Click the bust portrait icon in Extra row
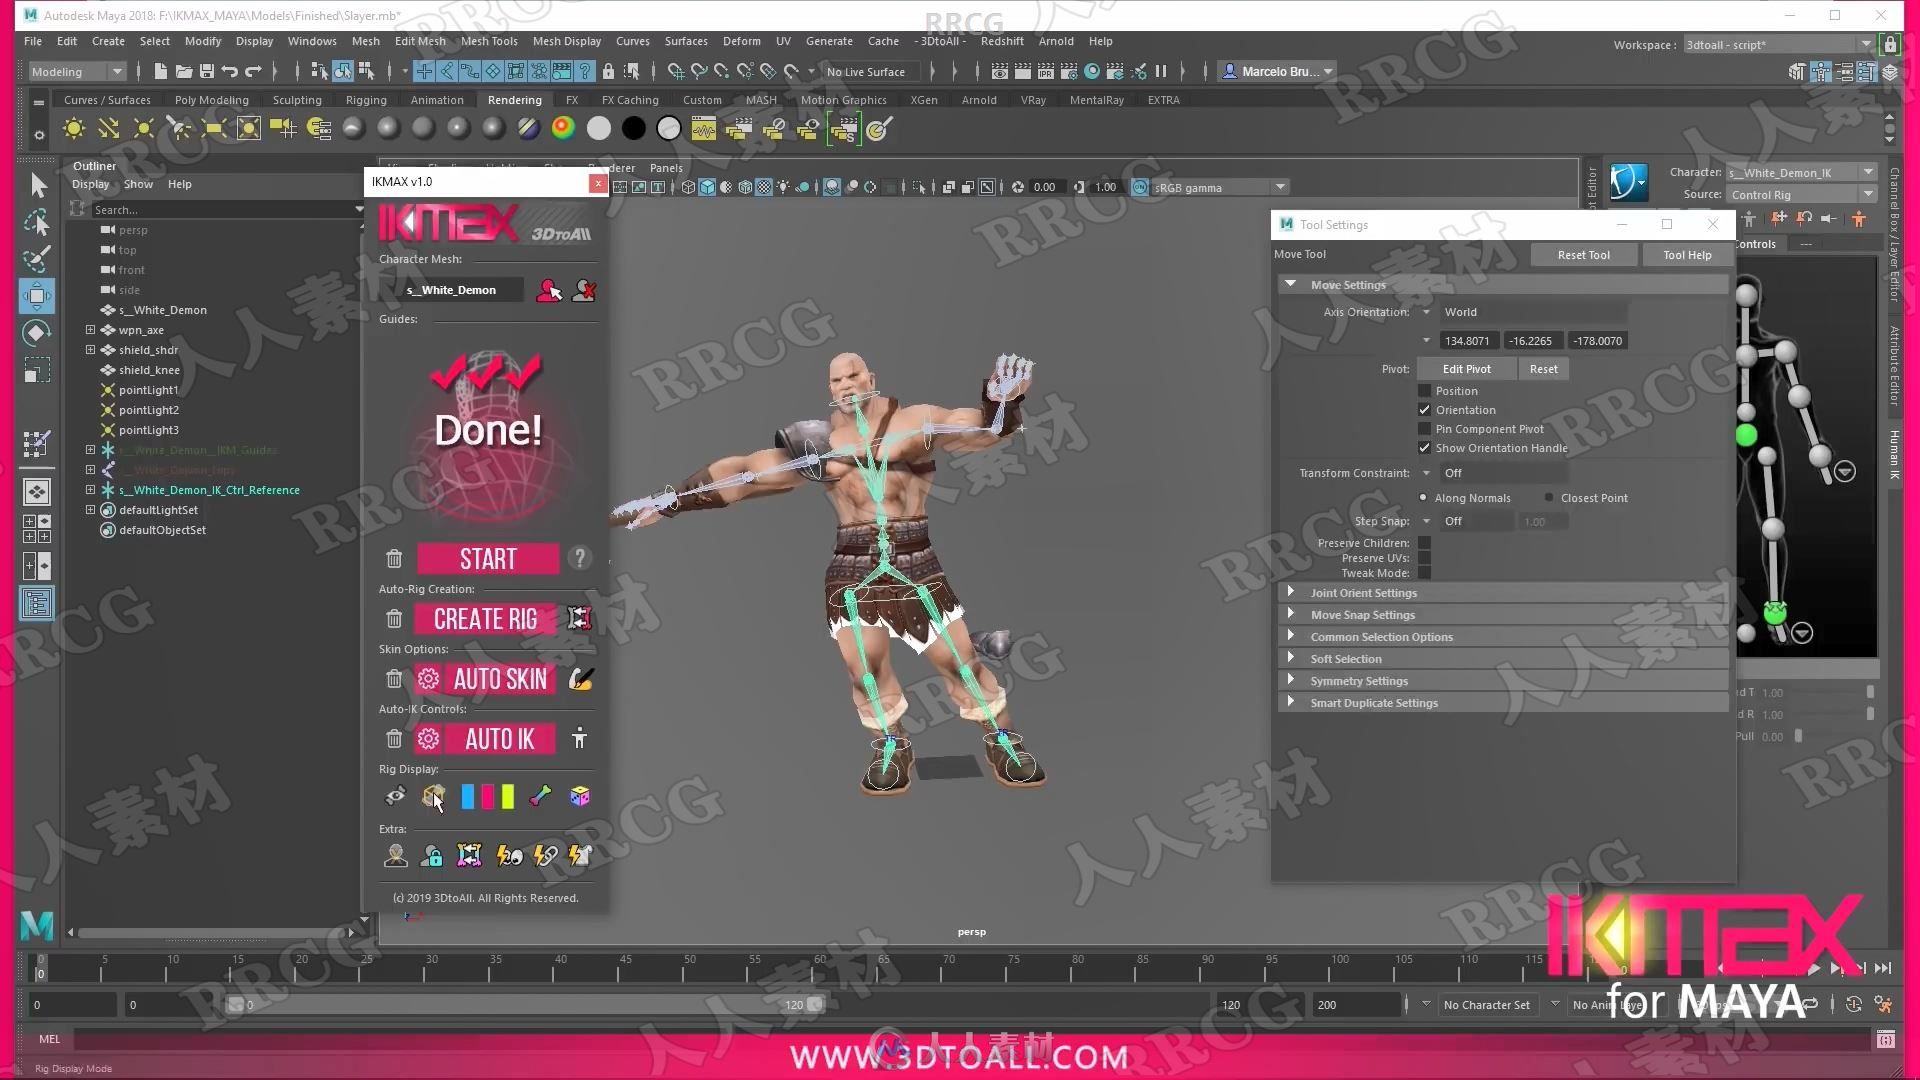This screenshot has width=1920, height=1080. (396, 856)
